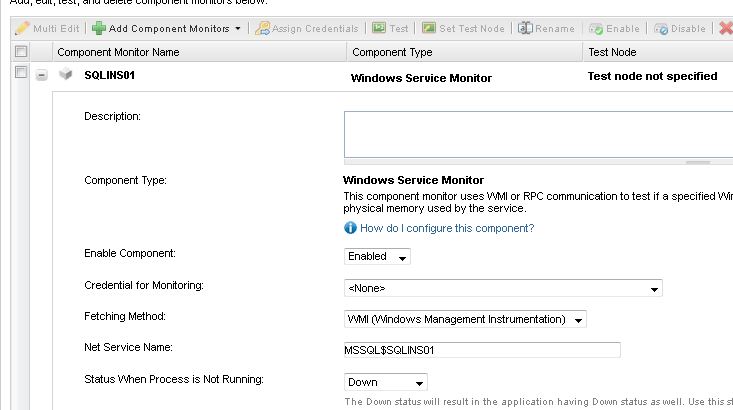This screenshot has width=733, height=410.
Task: Collapse the SQLINS01 component details
Action: [42, 75]
